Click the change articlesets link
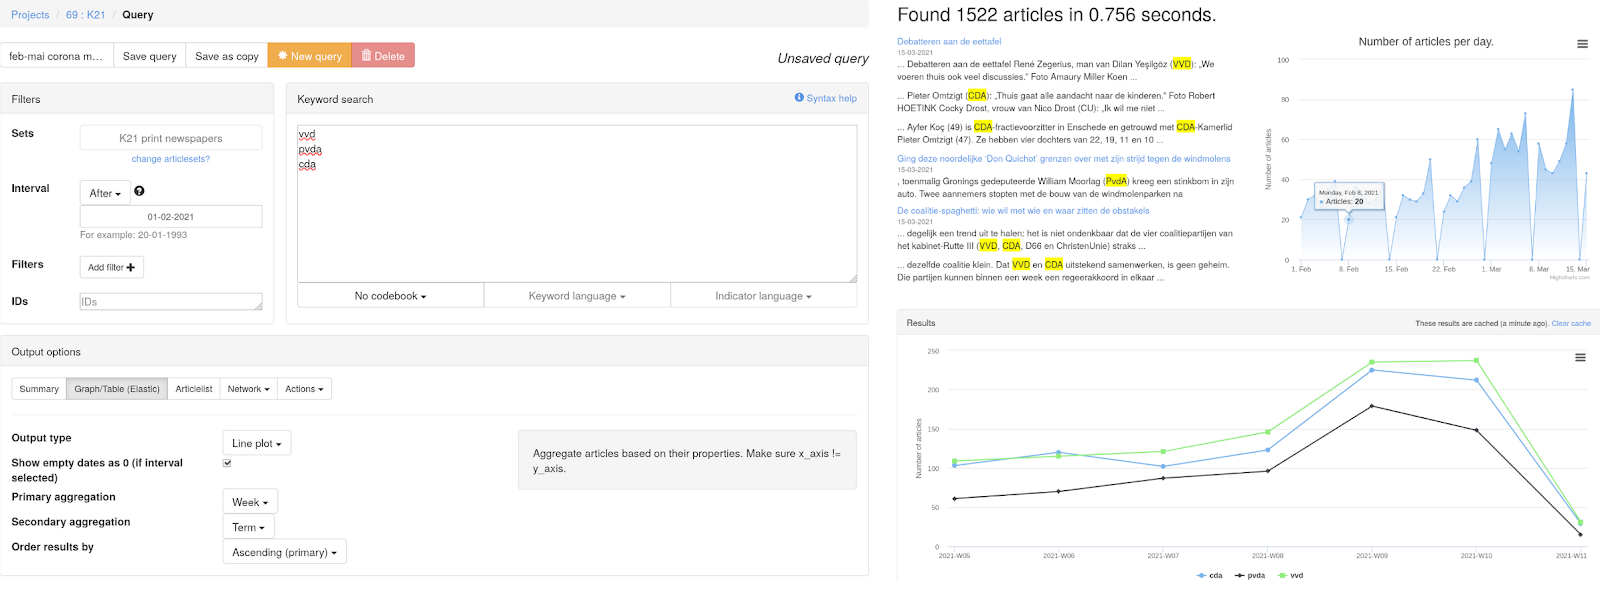1600x589 pixels. [x=171, y=159]
